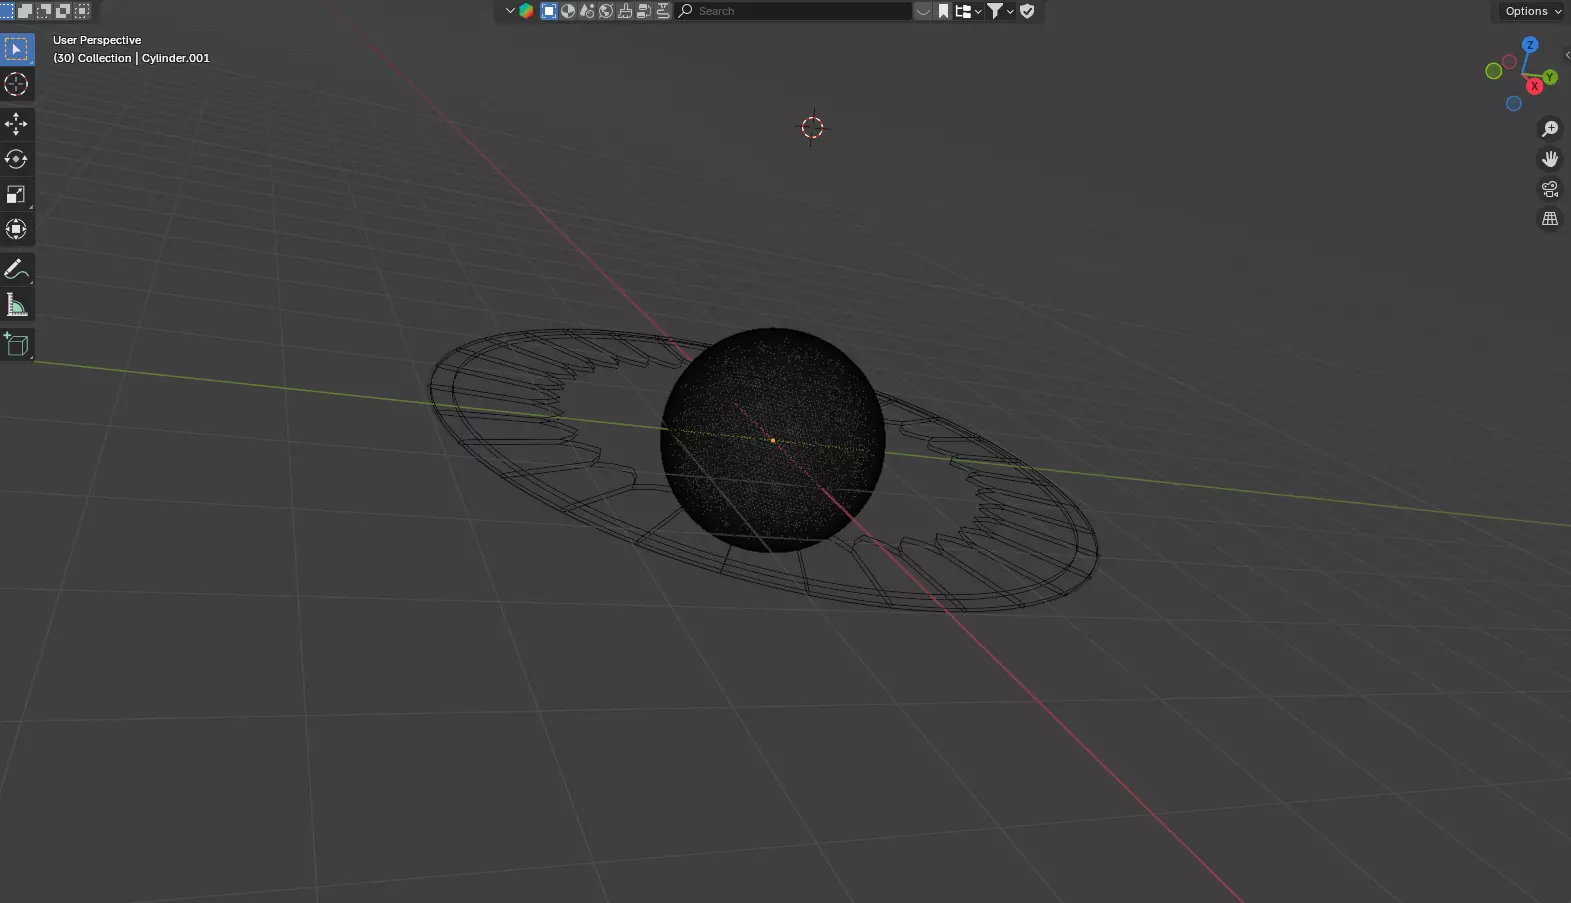Click the 'User Perspective' text
Viewport: 1571px width, 903px height.
coord(97,40)
